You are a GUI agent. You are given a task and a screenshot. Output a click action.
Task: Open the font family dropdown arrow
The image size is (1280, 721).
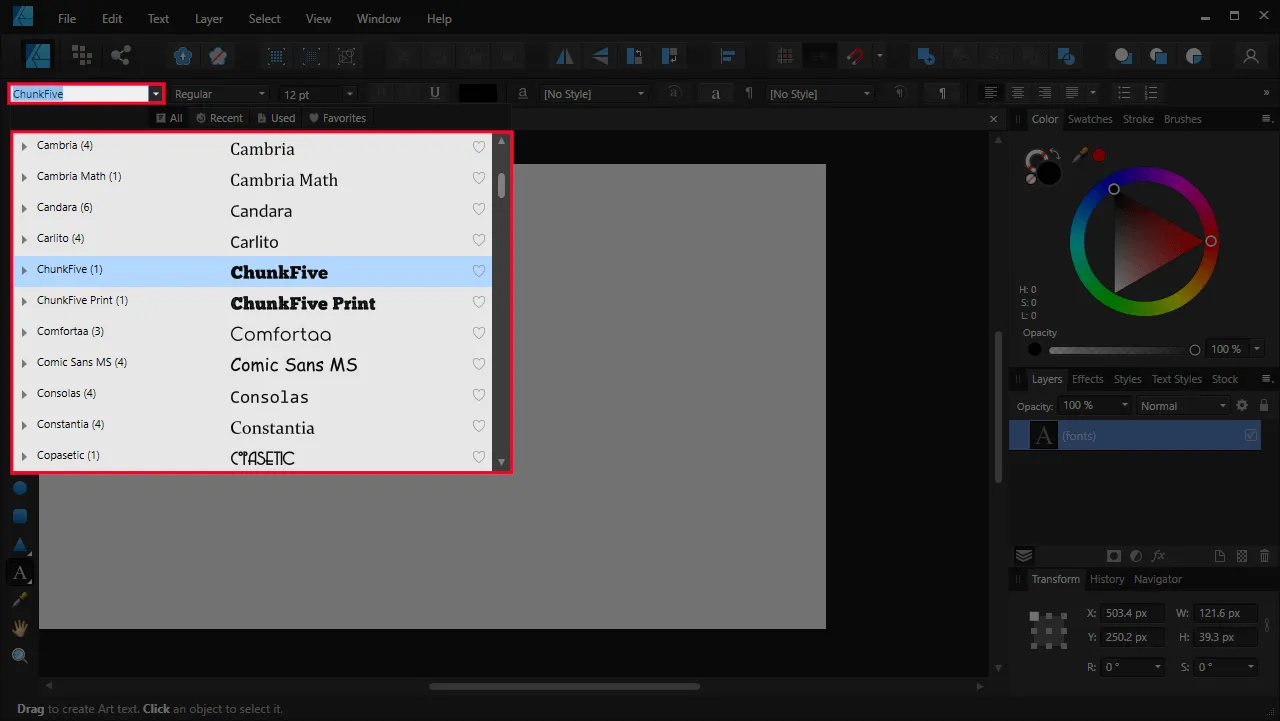click(156, 94)
